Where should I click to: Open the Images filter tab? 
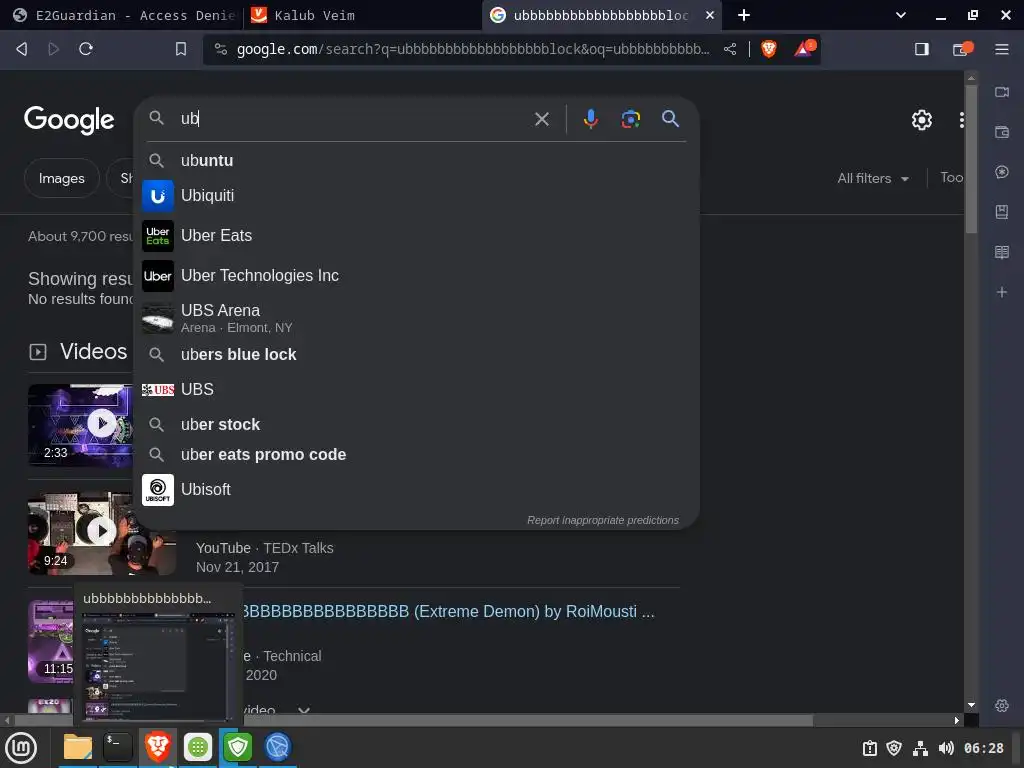[61, 178]
